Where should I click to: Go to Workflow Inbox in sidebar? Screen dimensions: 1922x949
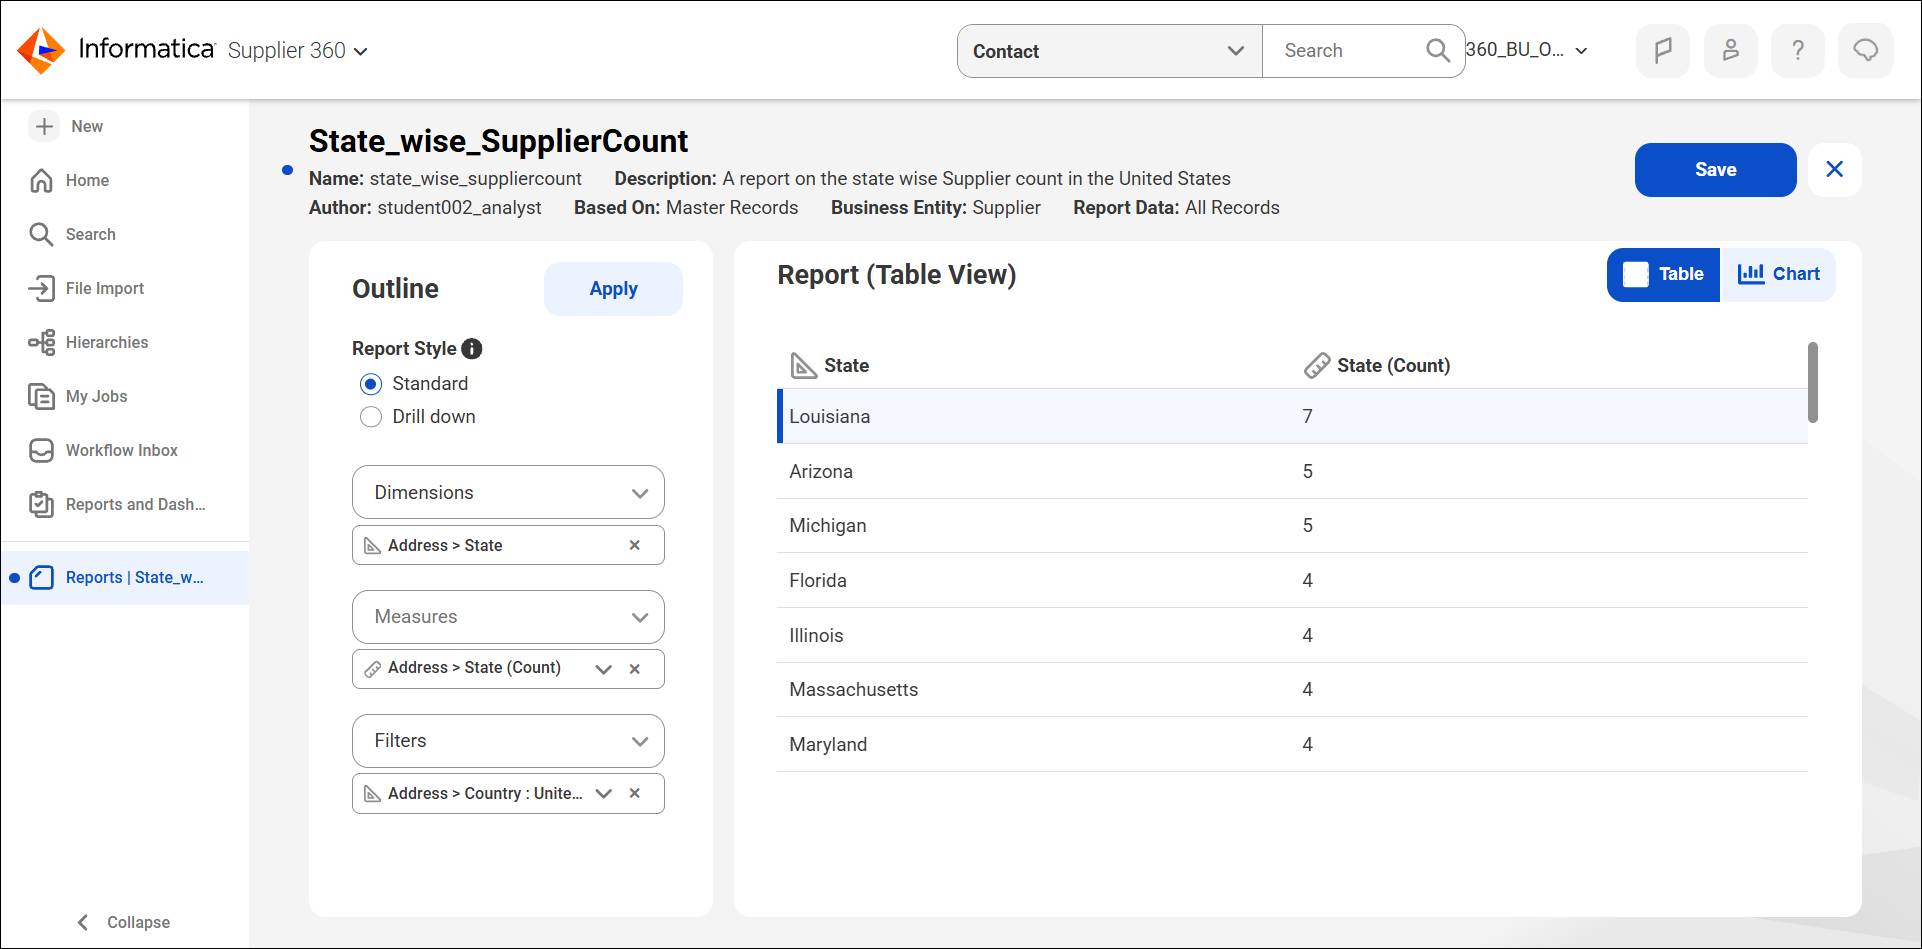pos(122,450)
